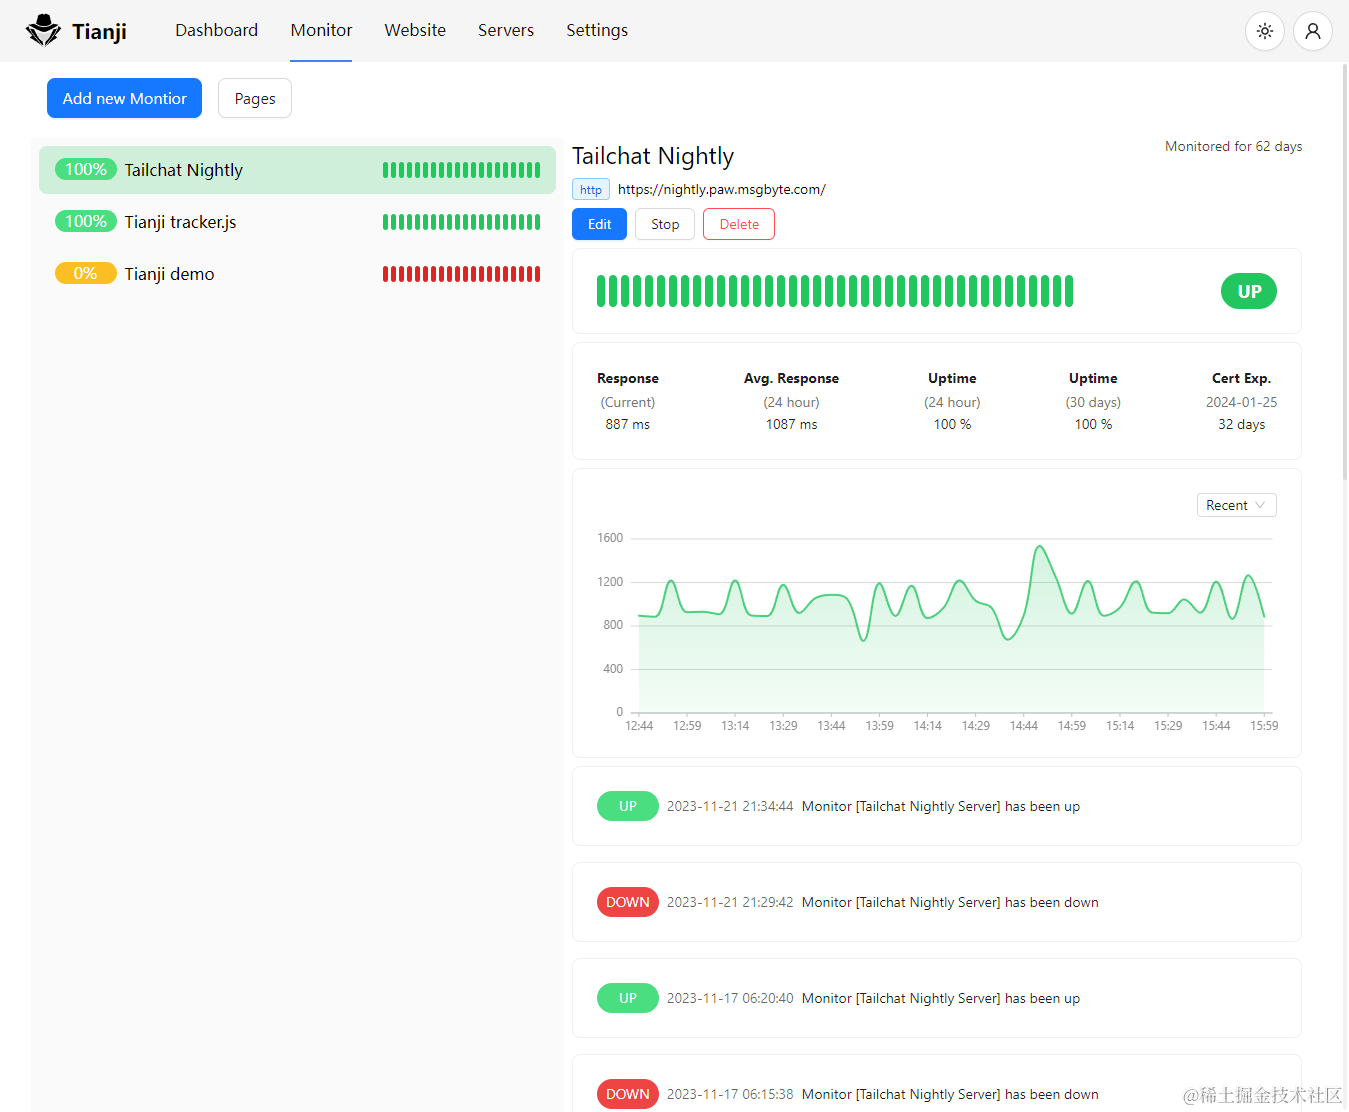Open the Settings tab
The image size is (1349, 1112).
[597, 30]
